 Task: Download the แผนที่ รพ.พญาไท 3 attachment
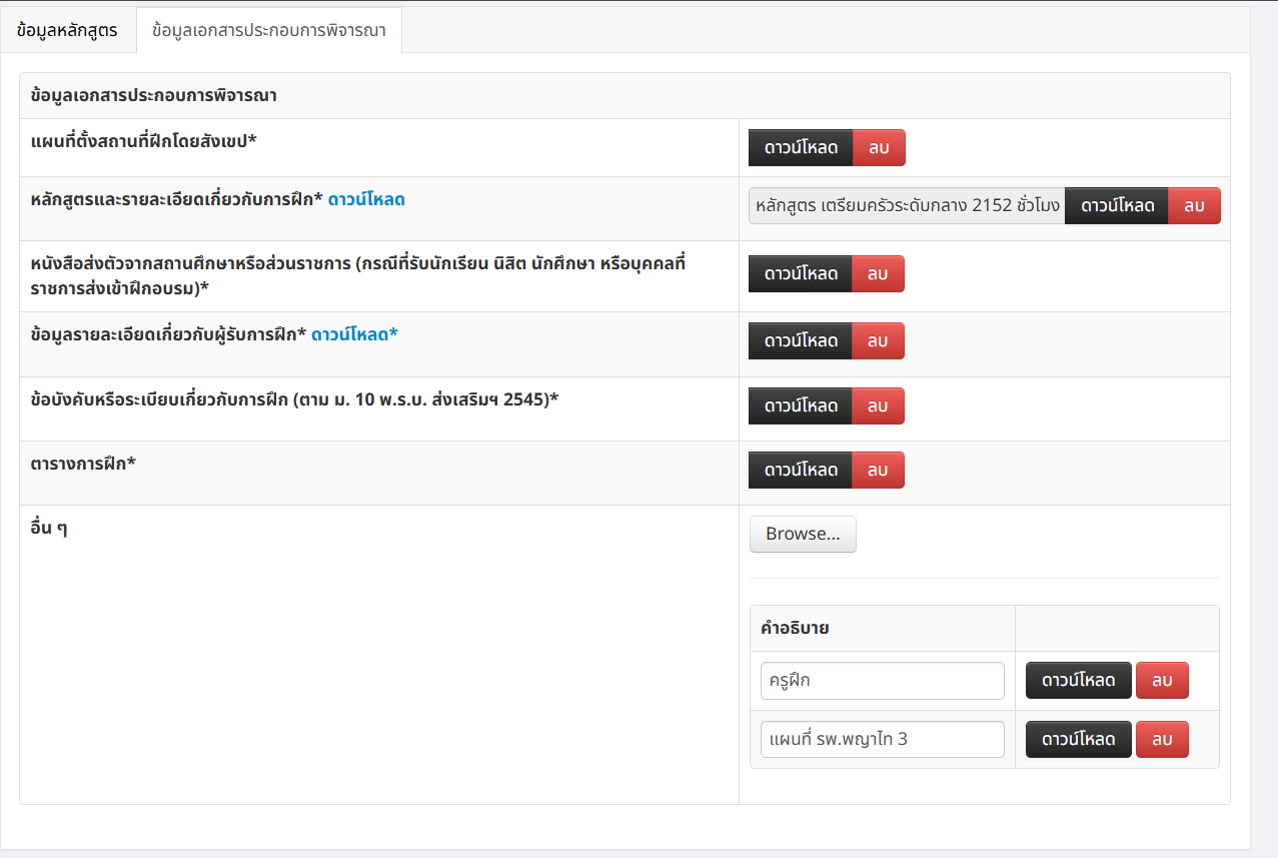point(1078,739)
